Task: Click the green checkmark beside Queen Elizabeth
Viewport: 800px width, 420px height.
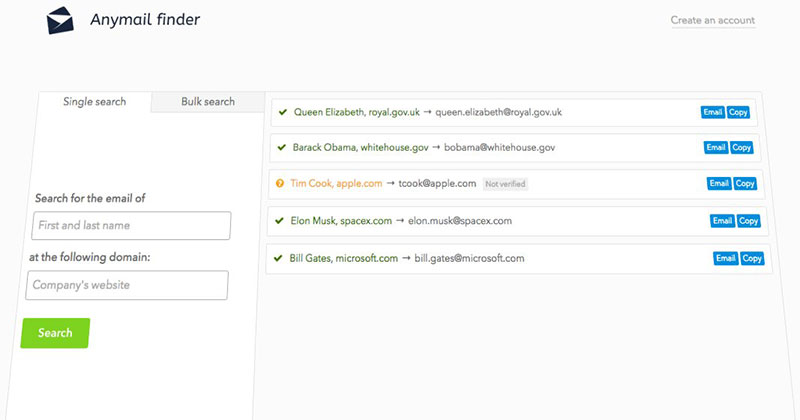Action: 283,112
